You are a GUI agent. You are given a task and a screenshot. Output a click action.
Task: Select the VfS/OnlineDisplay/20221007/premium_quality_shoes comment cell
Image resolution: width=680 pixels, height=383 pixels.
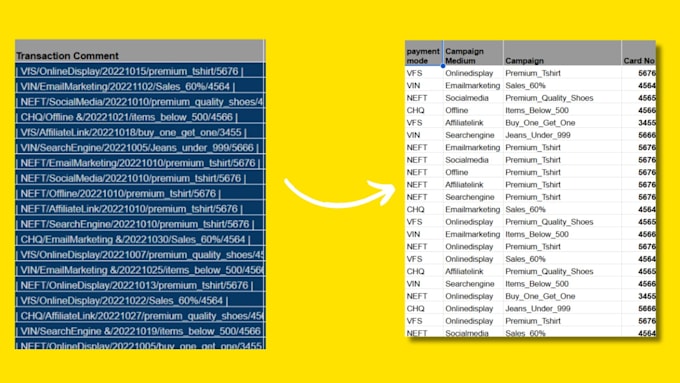pyautogui.click(x=140, y=254)
